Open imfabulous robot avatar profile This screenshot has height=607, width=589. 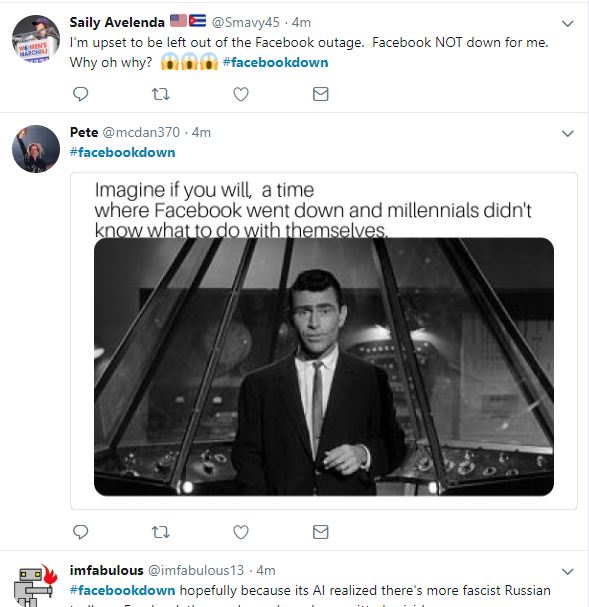36,585
